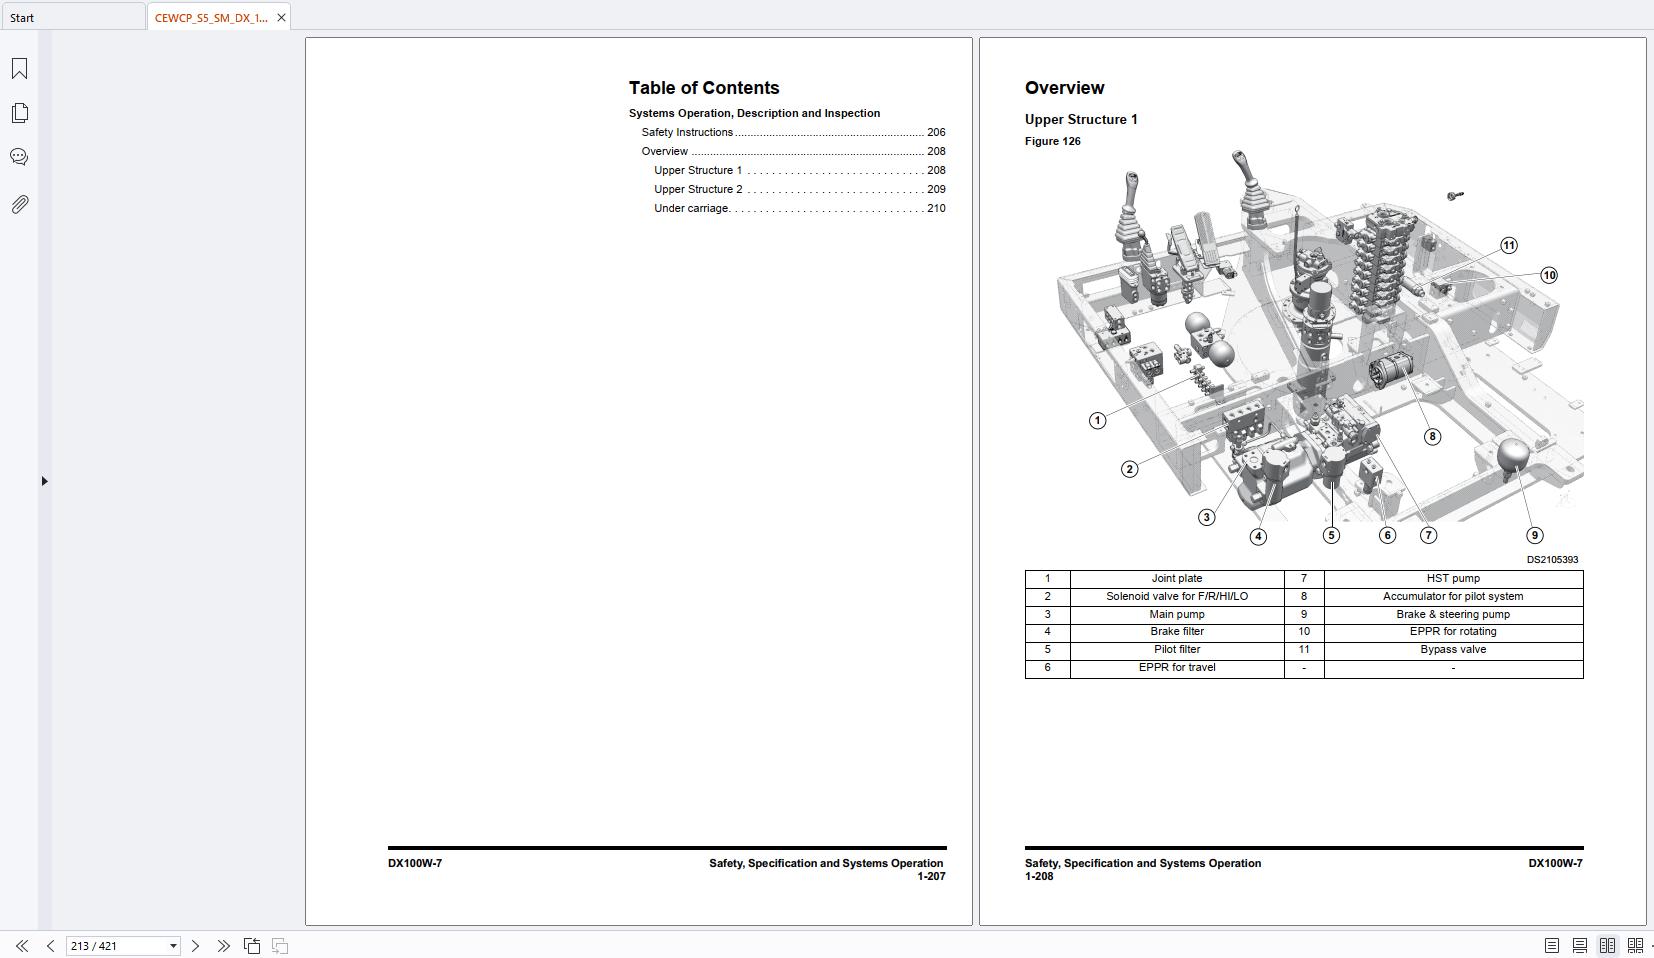Click the DX100W-7 footer on right page
1654x958 pixels.
coord(1555,864)
